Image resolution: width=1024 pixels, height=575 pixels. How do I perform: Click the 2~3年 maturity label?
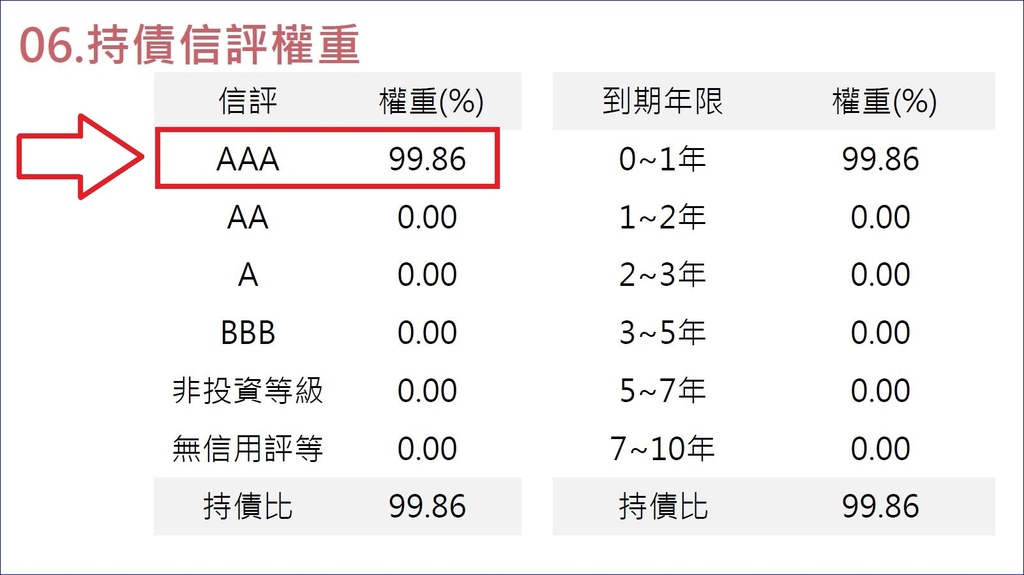pyautogui.click(x=662, y=274)
